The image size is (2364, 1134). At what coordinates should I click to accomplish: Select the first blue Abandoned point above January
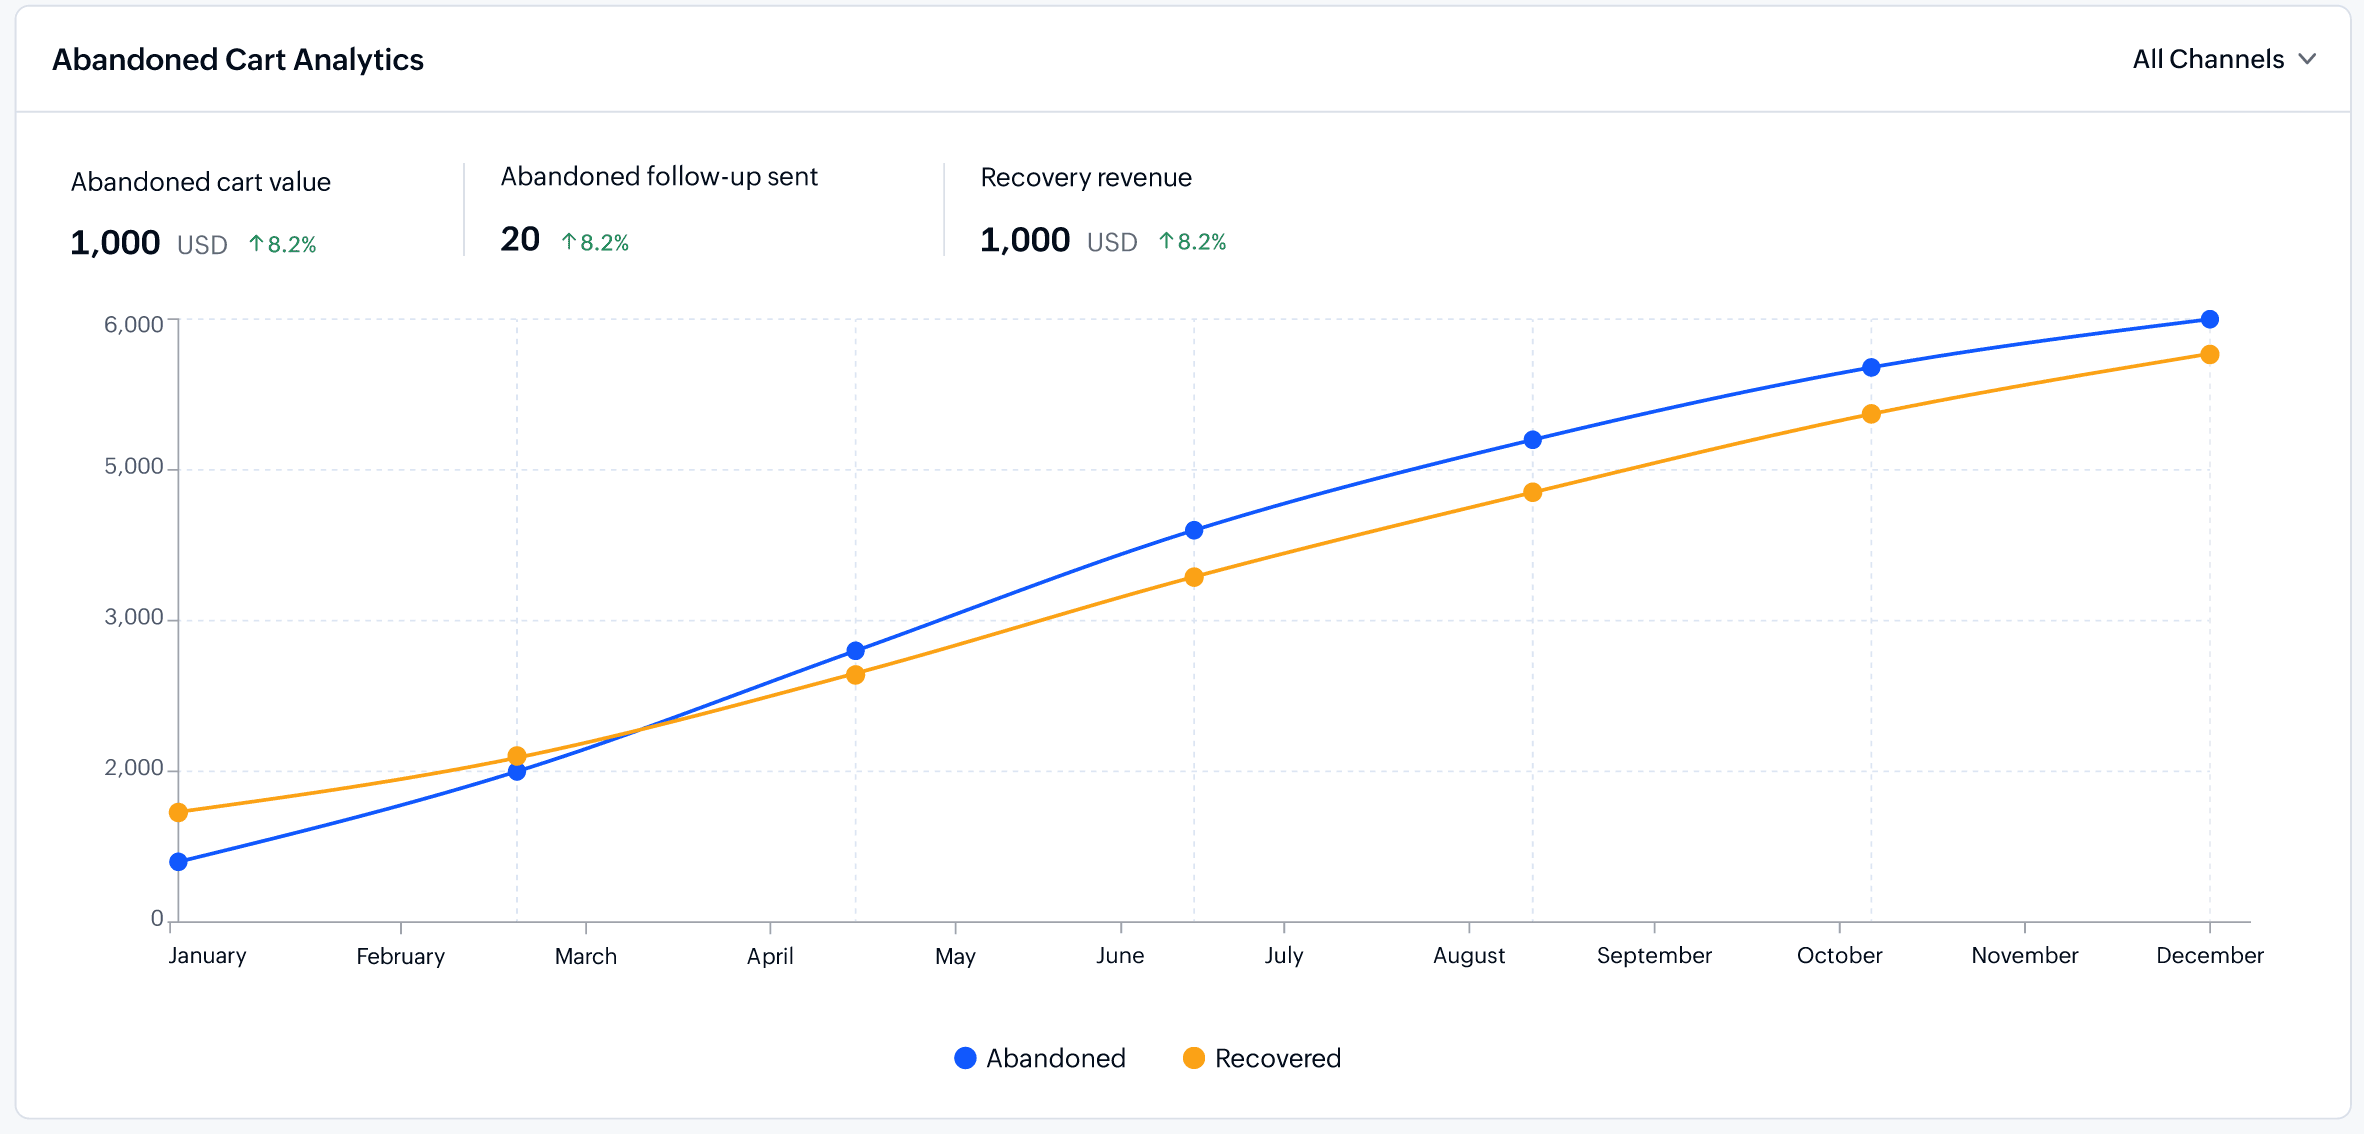coord(179,862)
